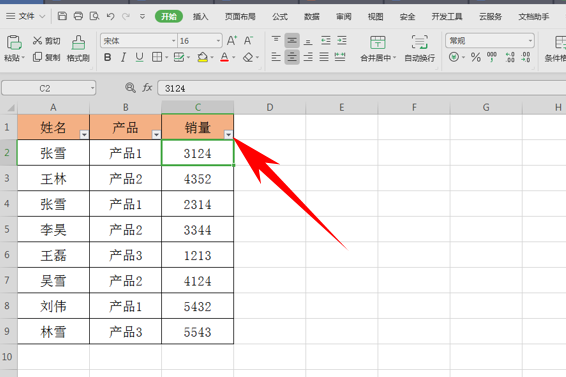This screenshot has width=566, height=377.
Task: Switch to the 插入 tab
Action: (201, 17)
